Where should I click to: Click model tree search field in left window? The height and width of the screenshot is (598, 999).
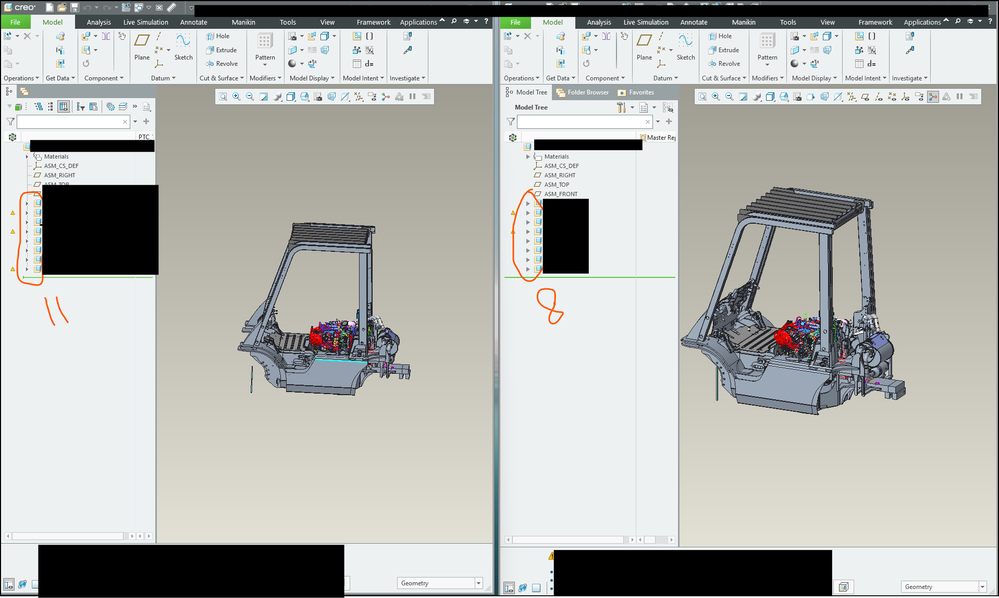(x=73, y=121)
